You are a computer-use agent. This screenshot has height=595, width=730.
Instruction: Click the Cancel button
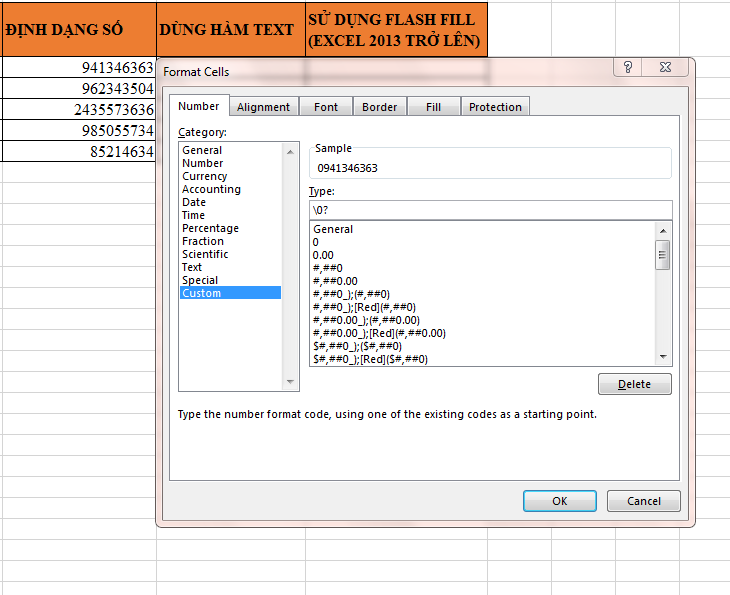643,501
